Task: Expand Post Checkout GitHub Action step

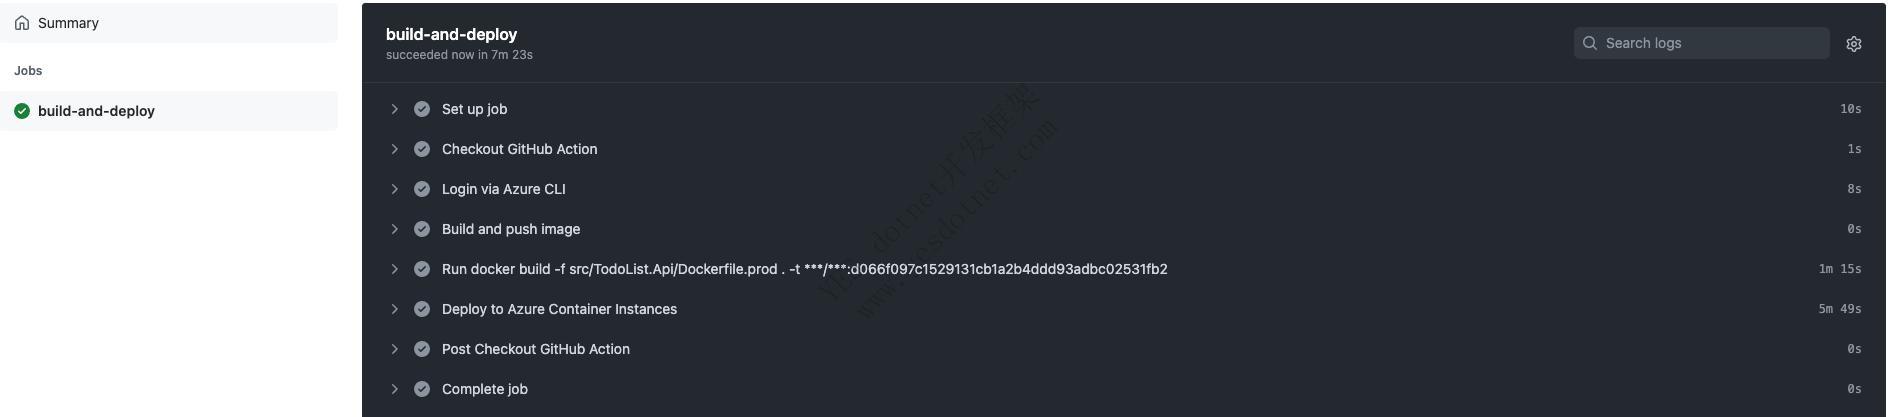Action: pyautogui.click(x=394, y=349)
